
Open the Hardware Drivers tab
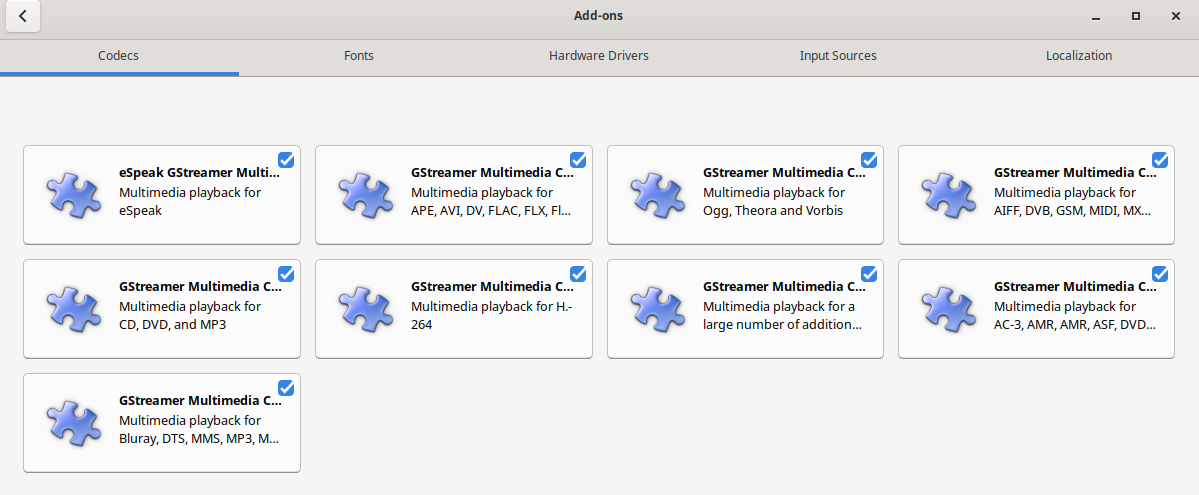pyautogui.click(x=599, y=56)
